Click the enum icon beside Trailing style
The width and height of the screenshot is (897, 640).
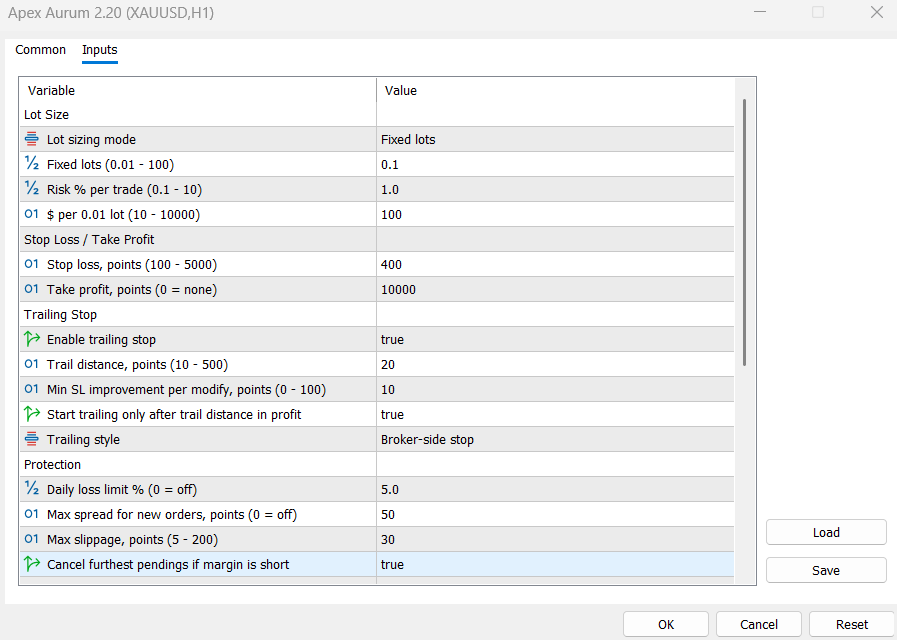tap(31, 439)
